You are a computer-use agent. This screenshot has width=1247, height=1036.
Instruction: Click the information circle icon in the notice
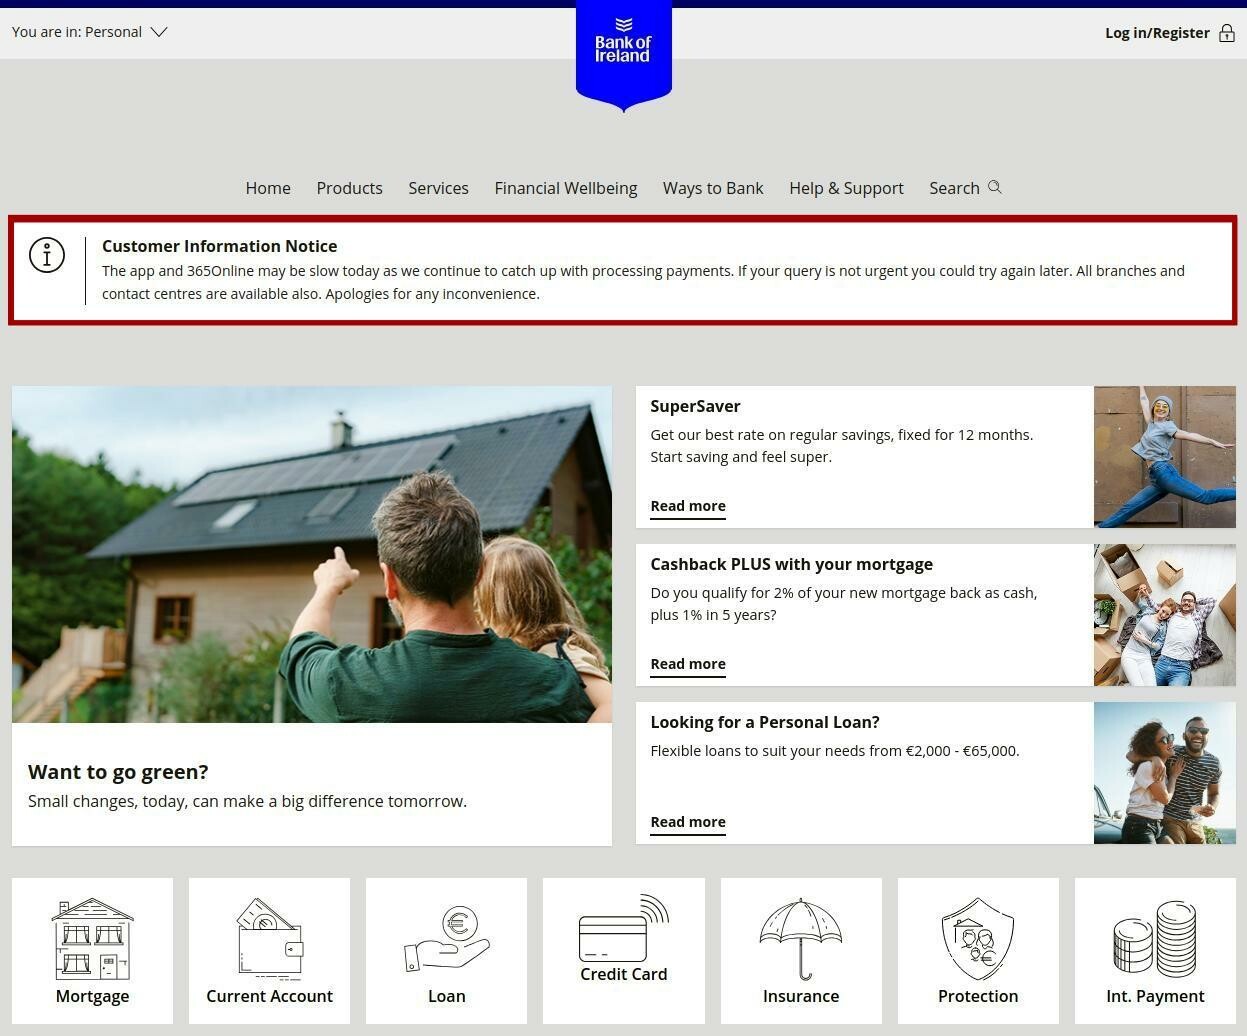click(x=47, y=254)
